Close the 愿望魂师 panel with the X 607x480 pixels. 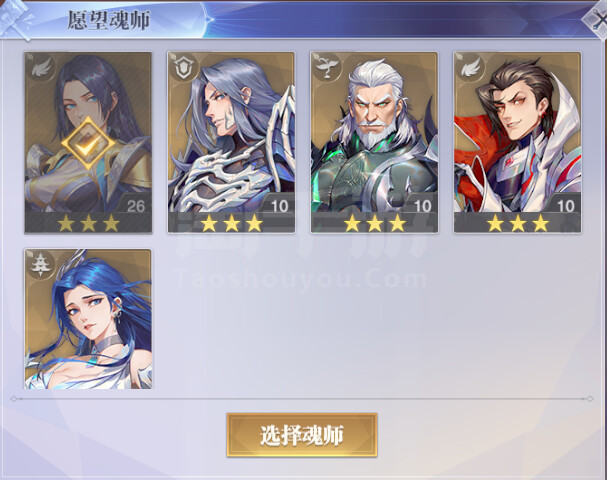(596, 19)
